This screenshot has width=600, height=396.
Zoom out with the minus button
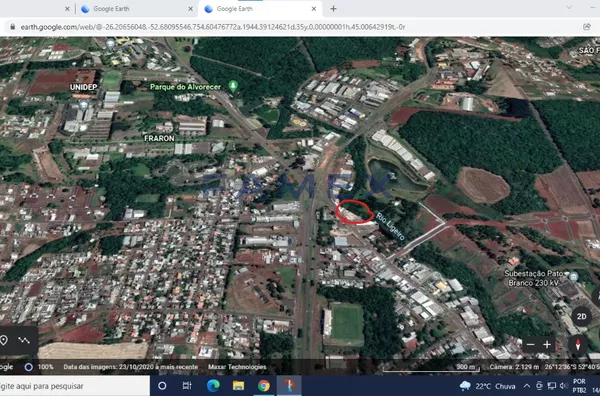pos(530,345)
